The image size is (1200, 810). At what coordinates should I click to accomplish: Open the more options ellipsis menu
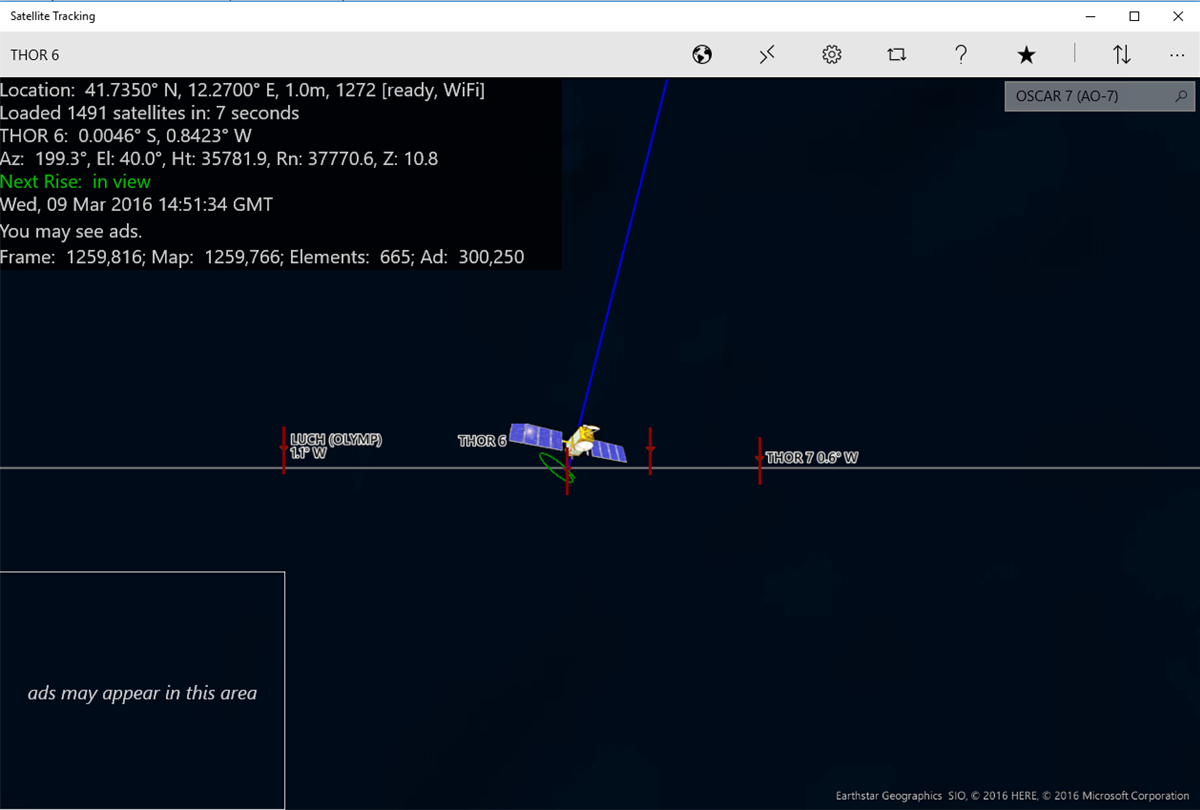[1176, 55]
